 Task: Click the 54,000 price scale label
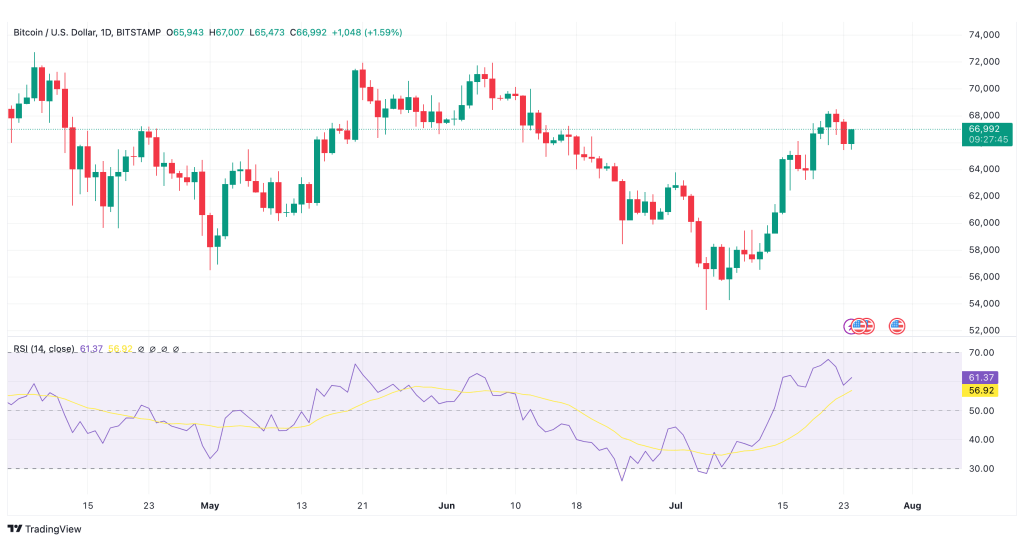point(984,303)
